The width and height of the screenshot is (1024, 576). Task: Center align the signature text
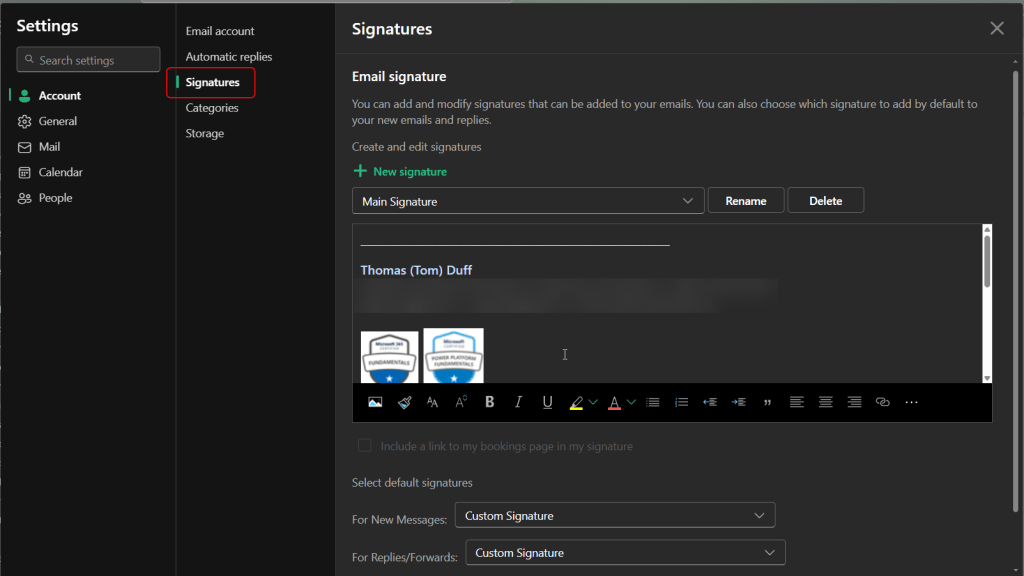click(x=825, y=402)
